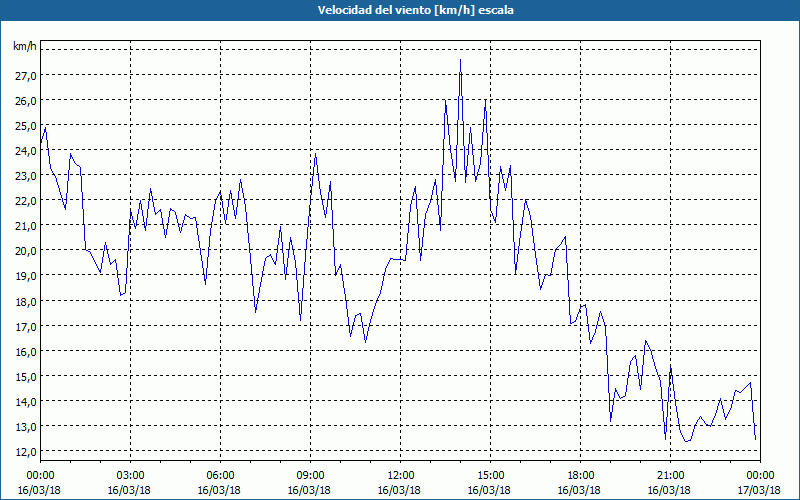This screenshot has height=500, width=800.
Task: Click the final data point at chart end
Action: (755, 439)
